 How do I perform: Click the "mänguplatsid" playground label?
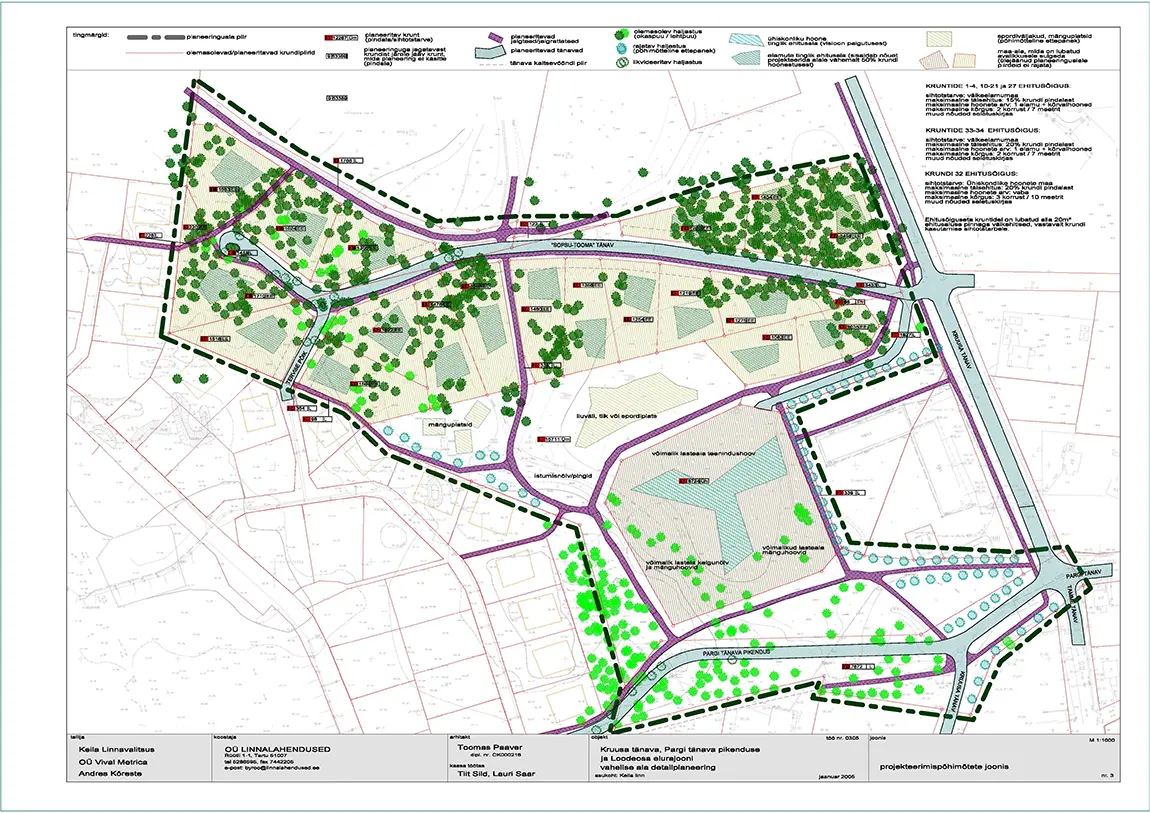451,424
